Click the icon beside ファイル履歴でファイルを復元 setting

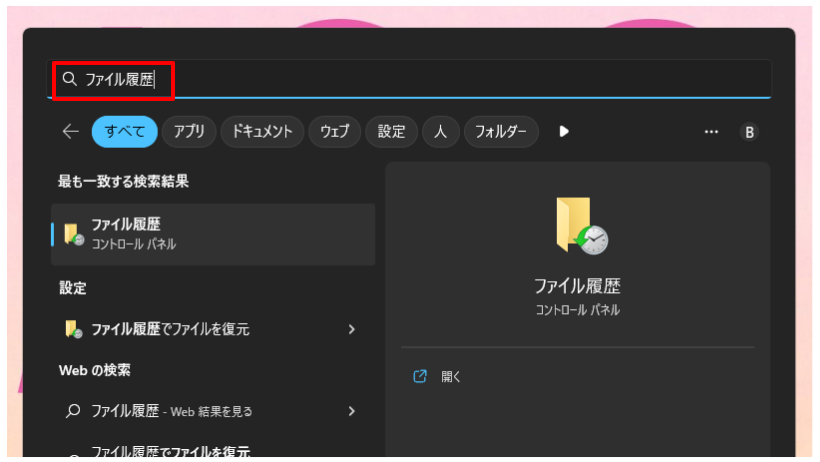73,329
